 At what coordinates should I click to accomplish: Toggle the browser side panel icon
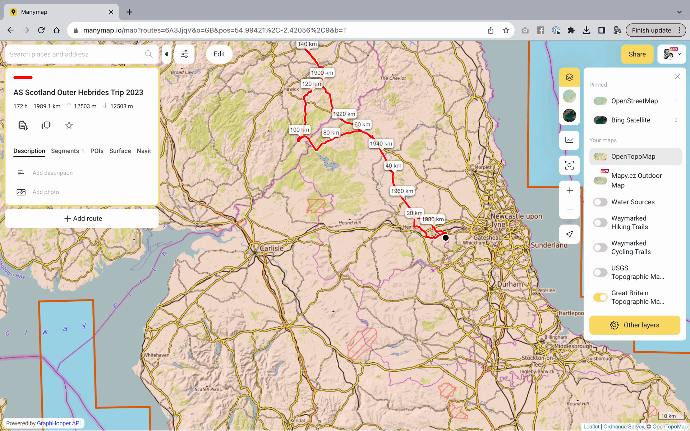(x=602, y=30)
